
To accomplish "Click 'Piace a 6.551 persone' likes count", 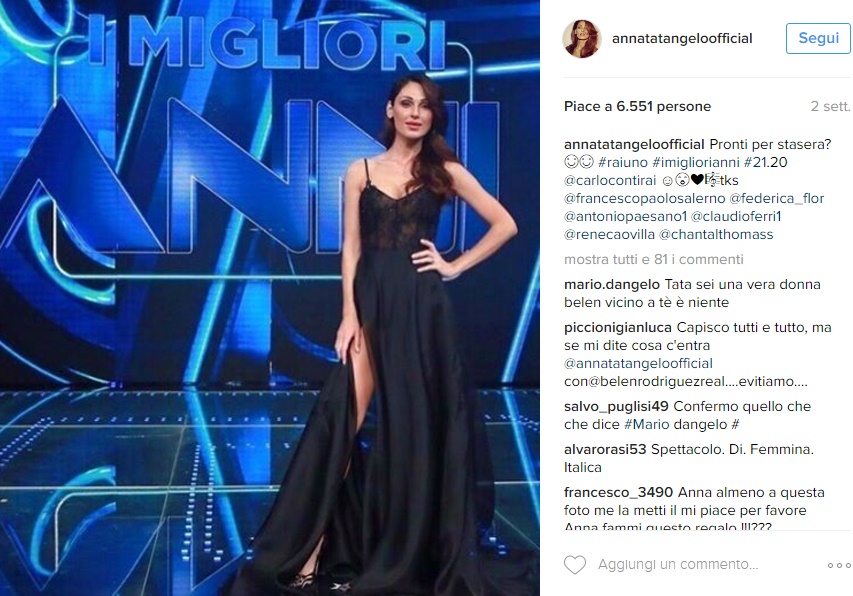I will 637,106.
